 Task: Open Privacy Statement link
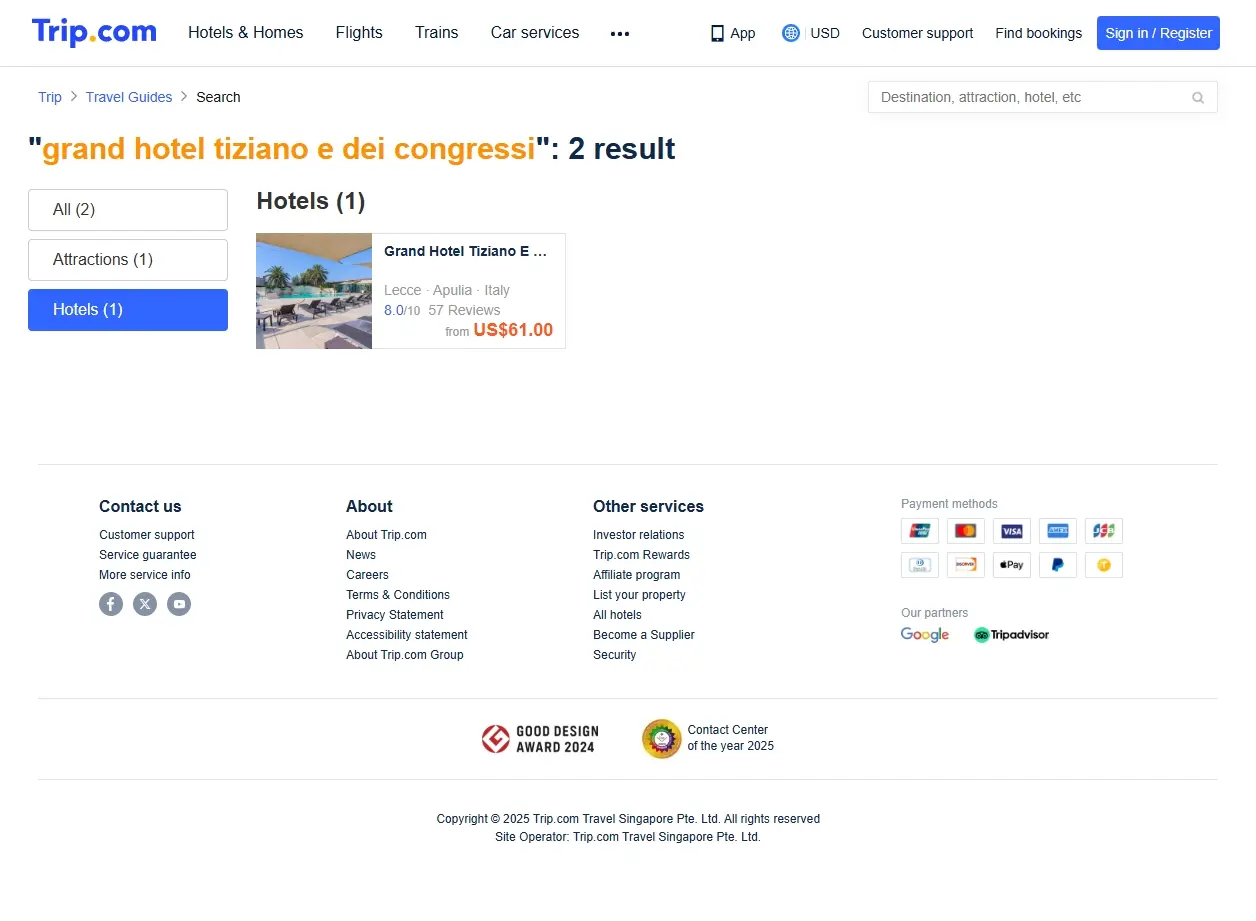click(x=395, y=615)
